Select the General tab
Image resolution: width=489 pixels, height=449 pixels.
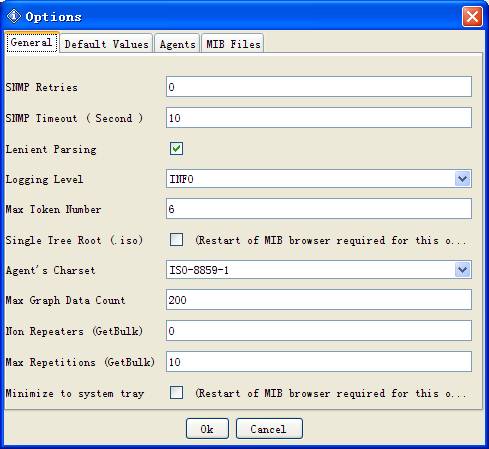coord(32,42)
